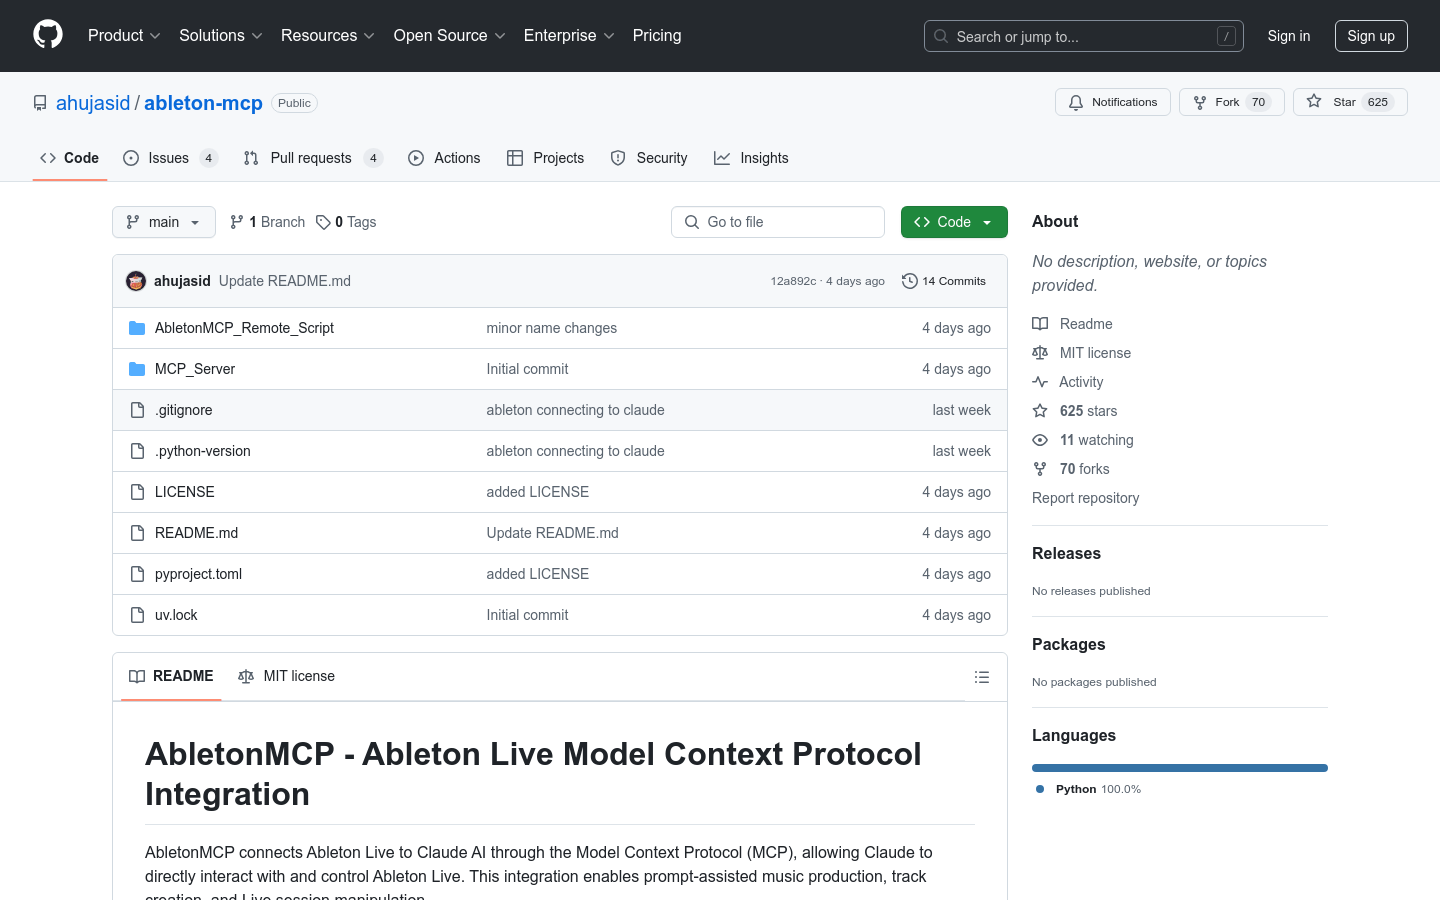Click the Pricing link

coord(657,36)
